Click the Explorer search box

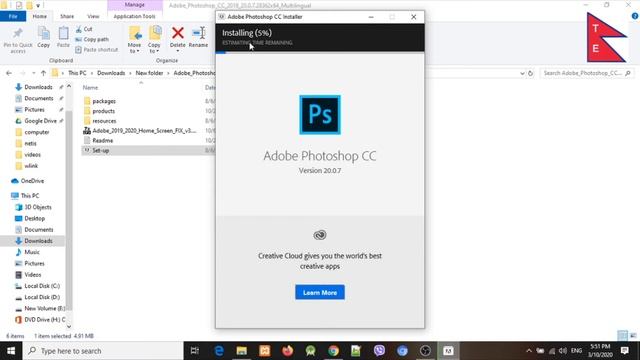click(x=586, y=73)
